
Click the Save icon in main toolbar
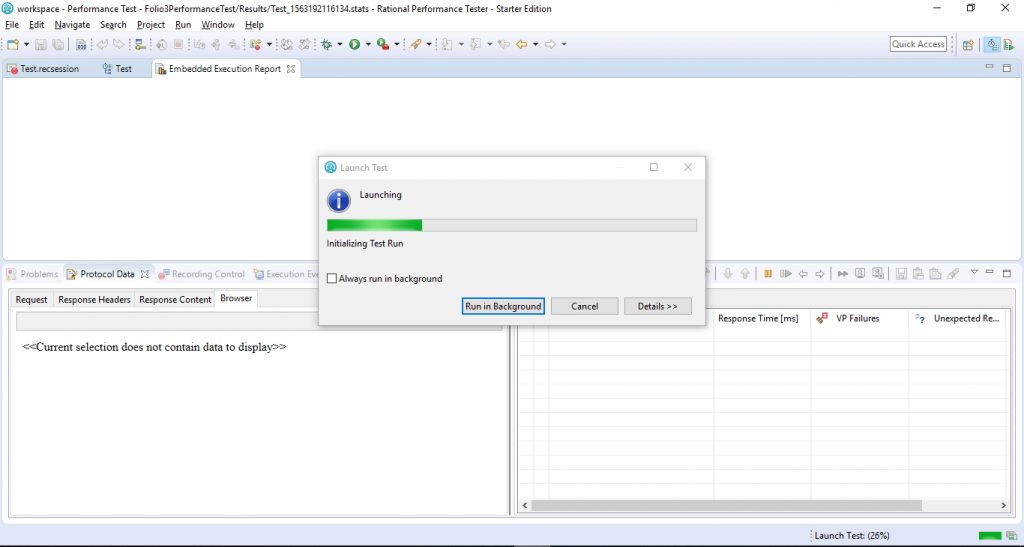[x=40, y=44]
